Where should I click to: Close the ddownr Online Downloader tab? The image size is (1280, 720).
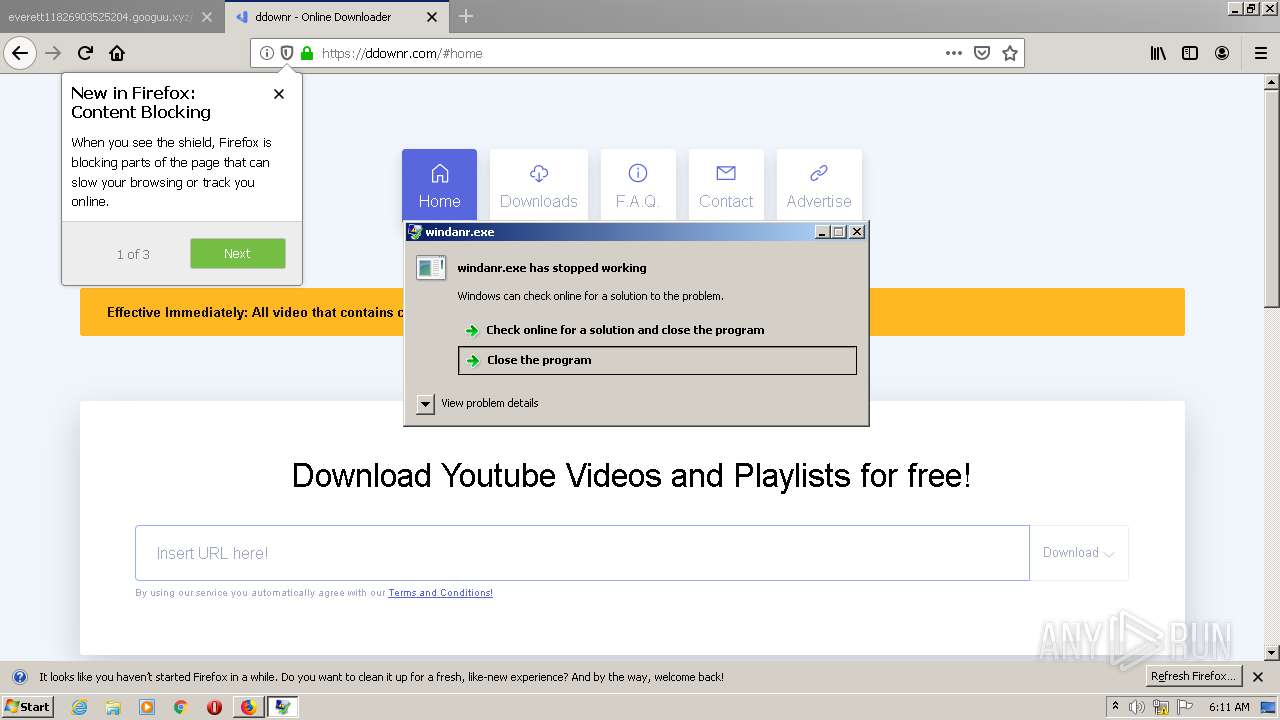click(432, 17)
